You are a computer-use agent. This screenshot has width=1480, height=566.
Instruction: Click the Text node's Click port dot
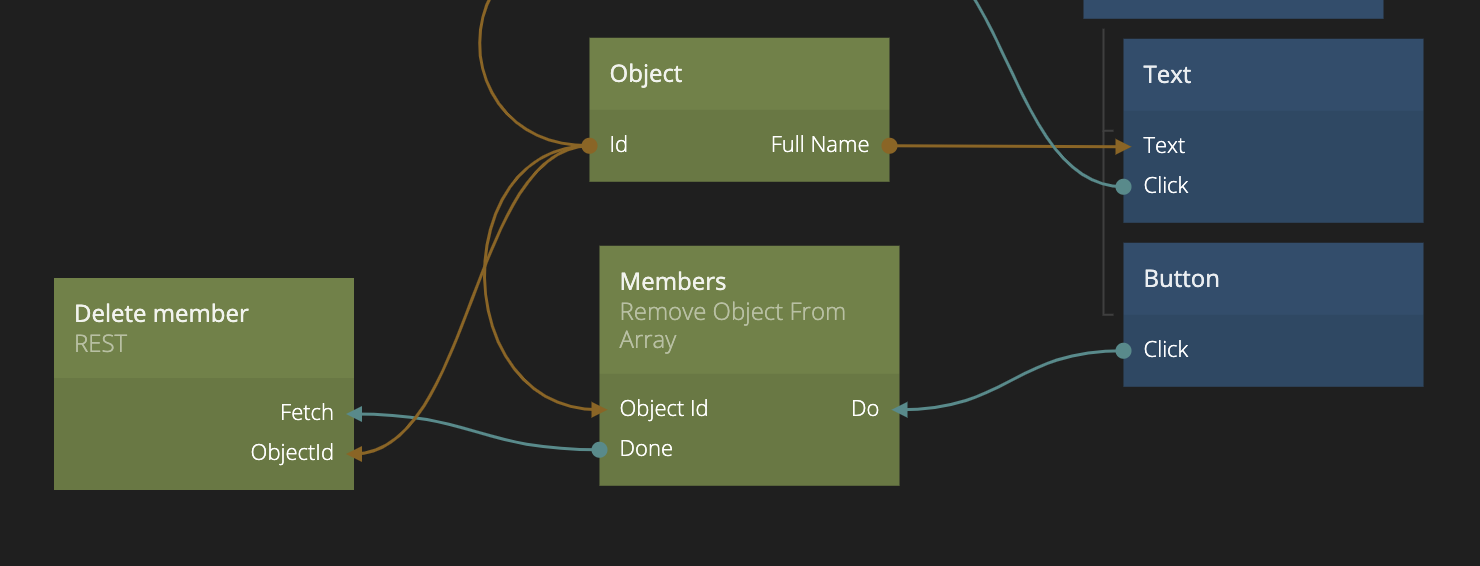pyautogui.click(x=1123, y=186)
